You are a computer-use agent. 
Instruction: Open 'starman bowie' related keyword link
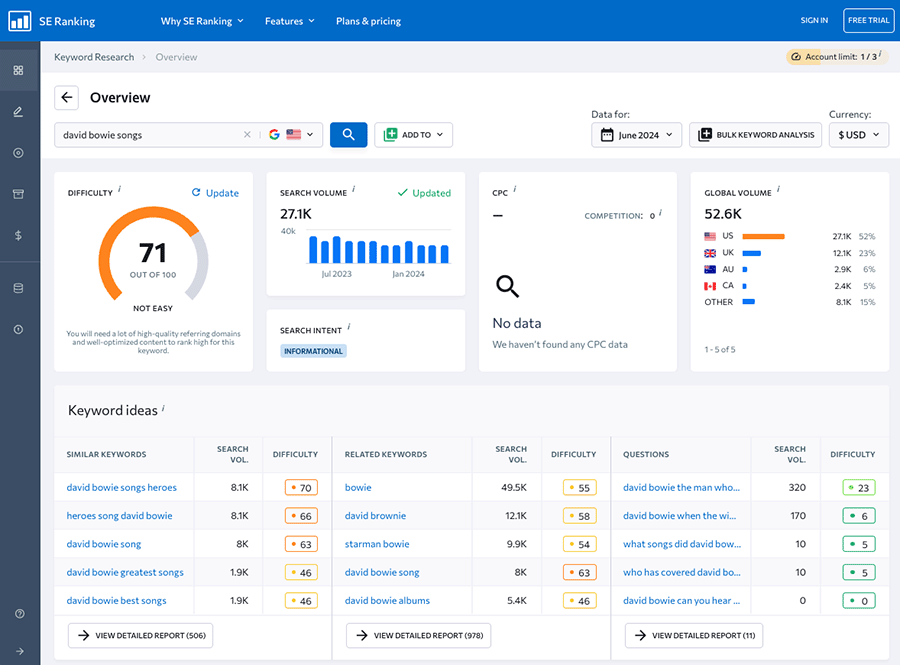(377, 543)
